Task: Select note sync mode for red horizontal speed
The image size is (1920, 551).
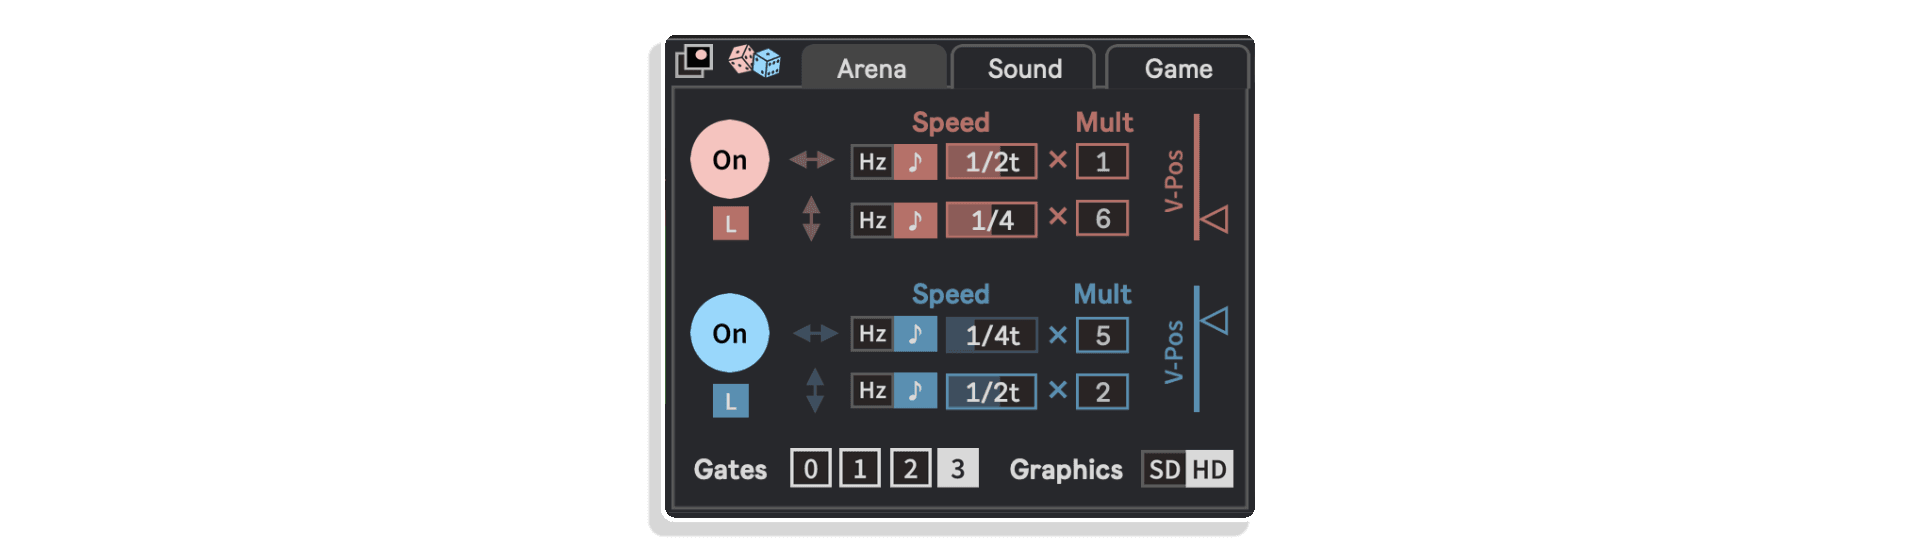Action: coord(915,162)
